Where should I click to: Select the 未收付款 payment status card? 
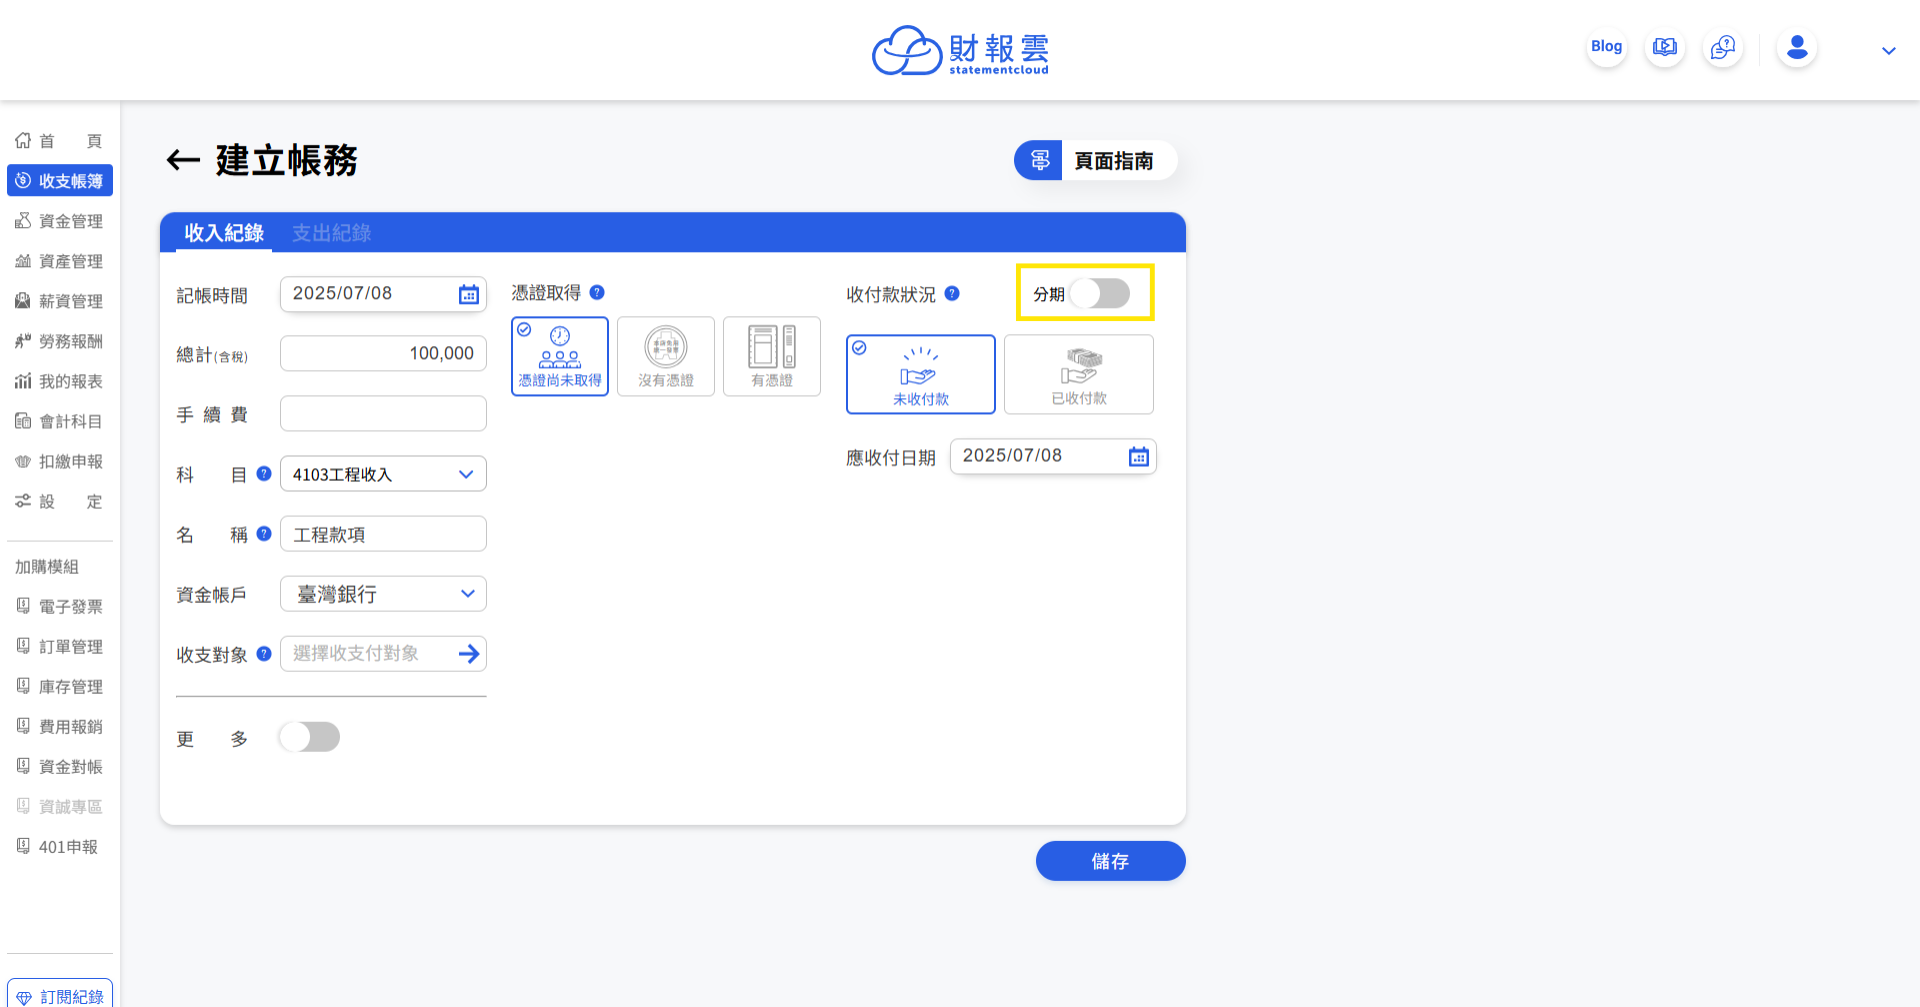(x=921, y=374)
